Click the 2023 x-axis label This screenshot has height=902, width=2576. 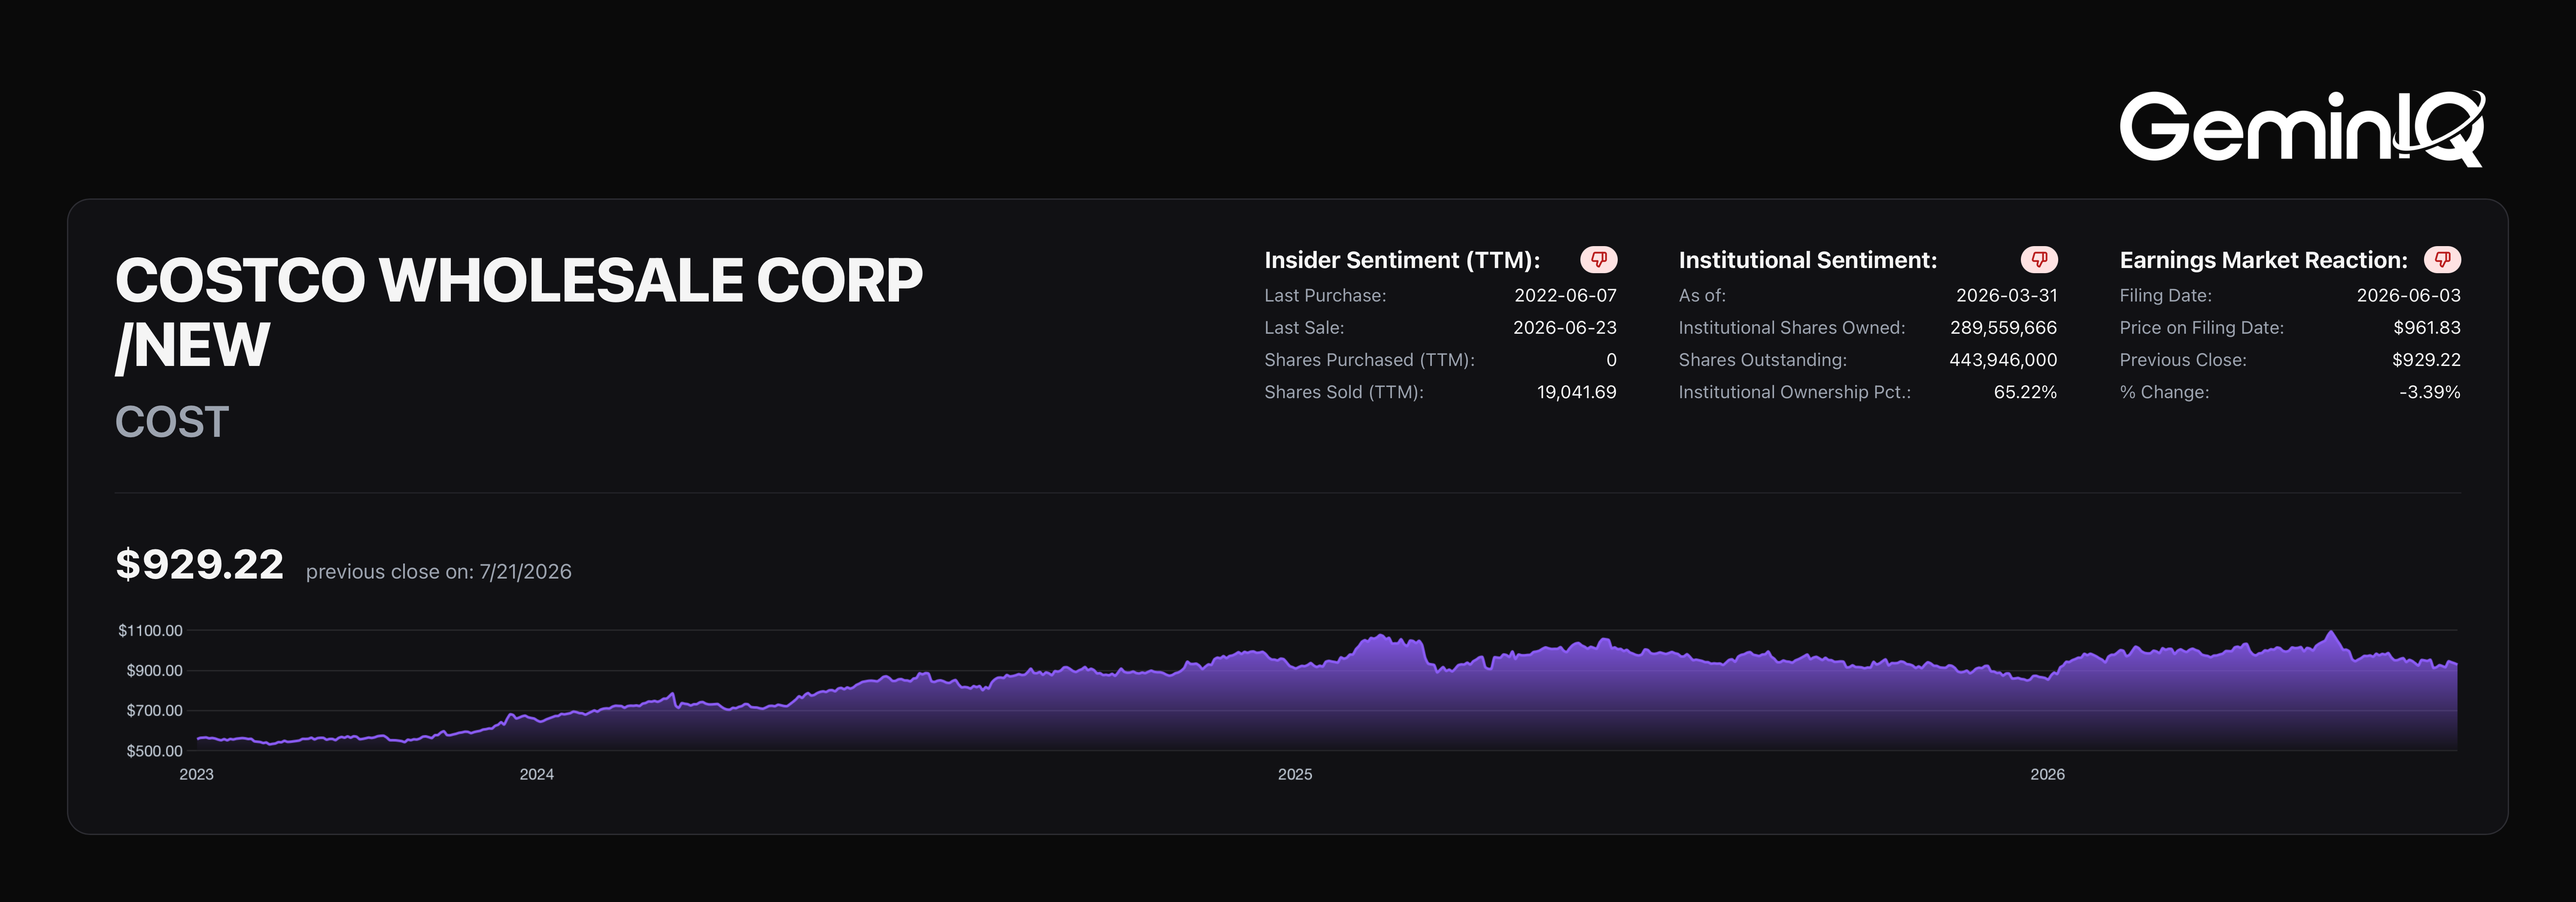(196, 774)
